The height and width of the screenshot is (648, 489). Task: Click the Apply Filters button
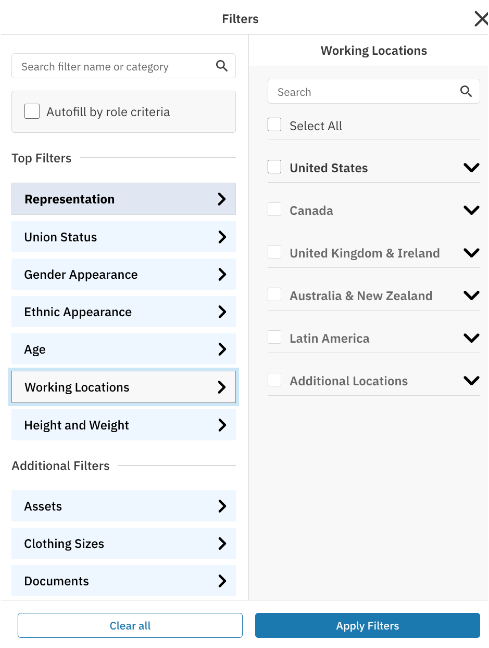point(367,626)
